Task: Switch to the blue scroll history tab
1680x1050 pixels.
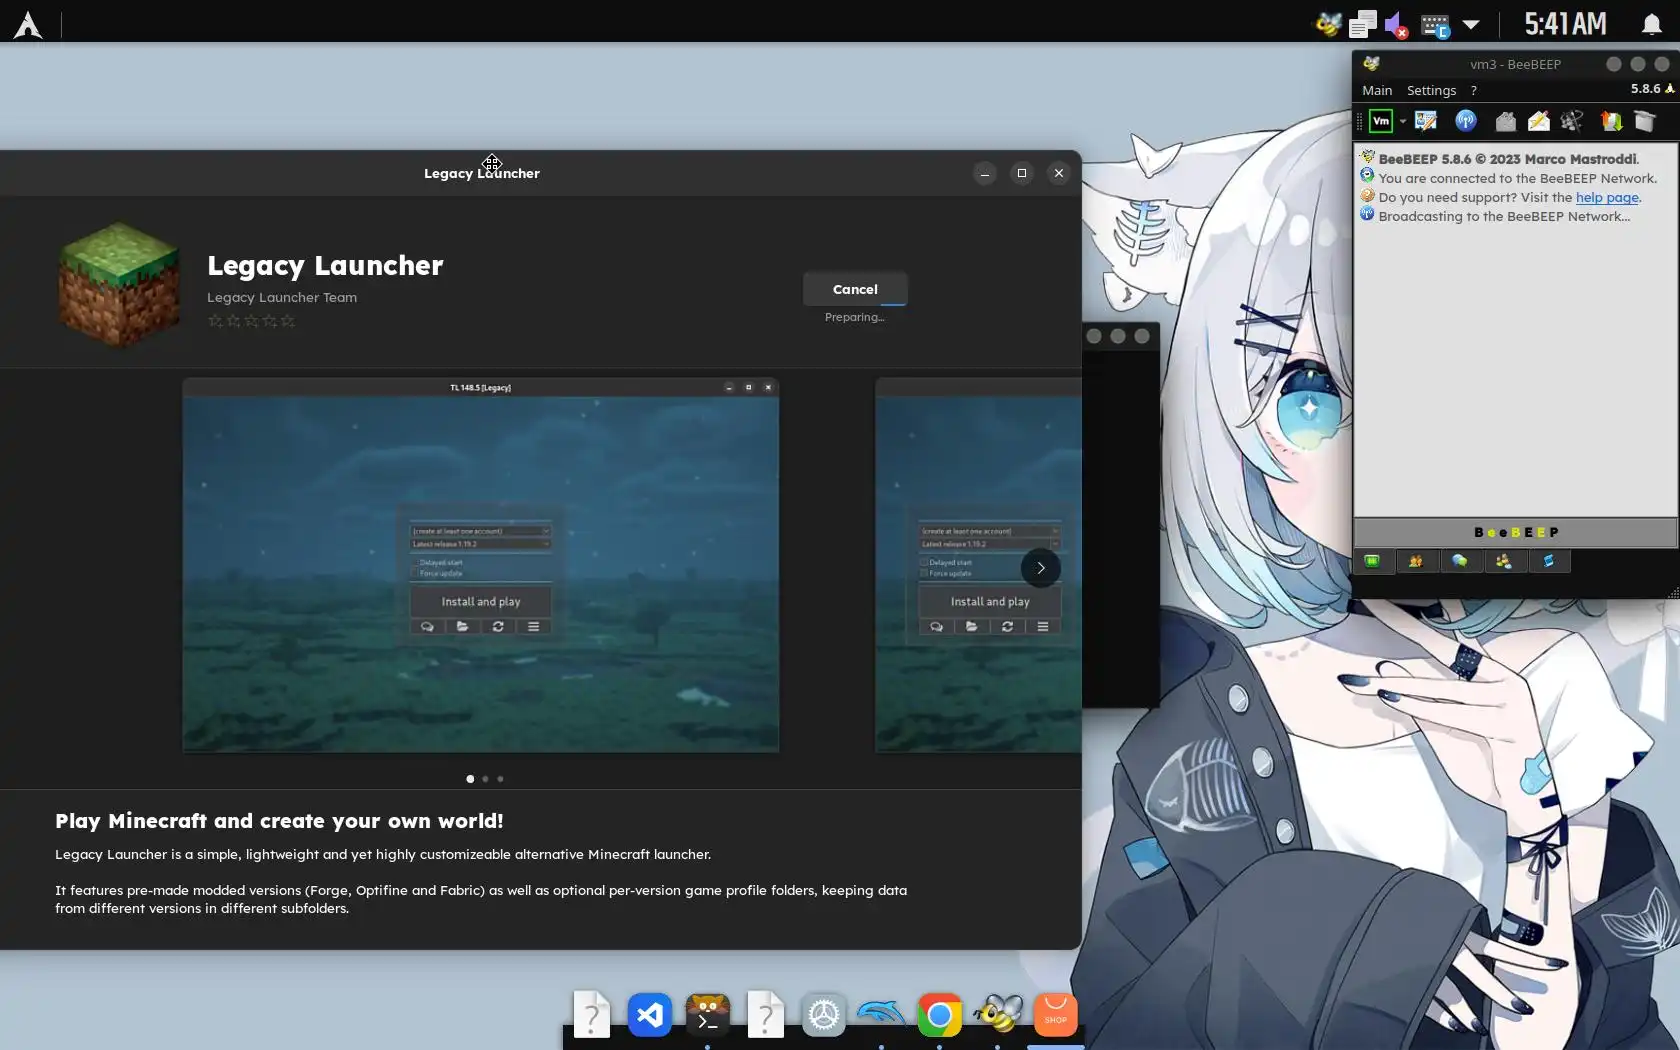Action: [x=1548, y=561]
